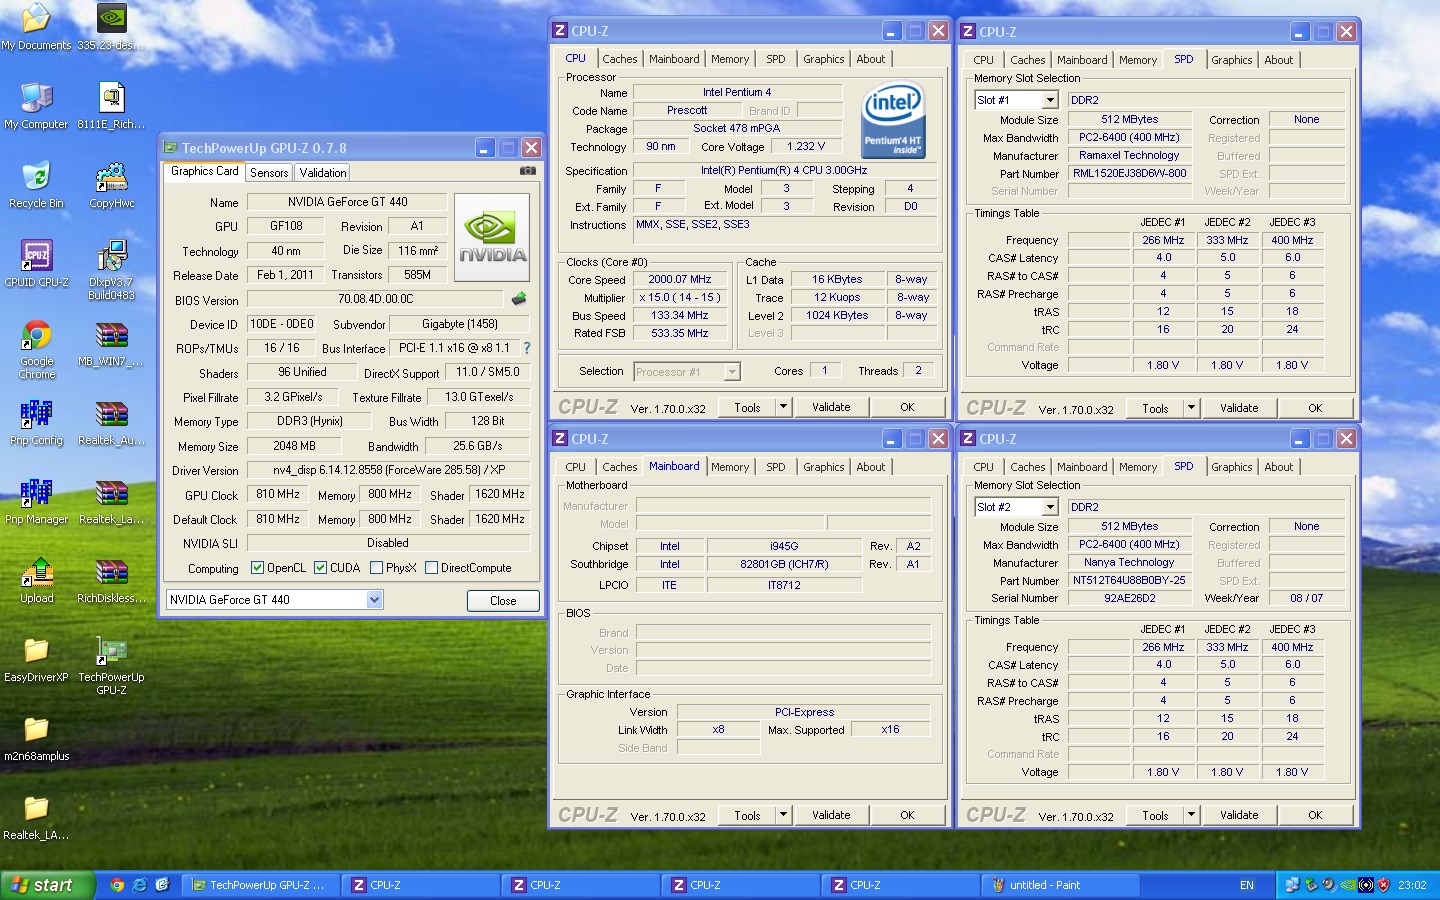Screen dimensions: 1440x900
Task: Toggle the OpenCL checkbox
Action: (257, 568)
